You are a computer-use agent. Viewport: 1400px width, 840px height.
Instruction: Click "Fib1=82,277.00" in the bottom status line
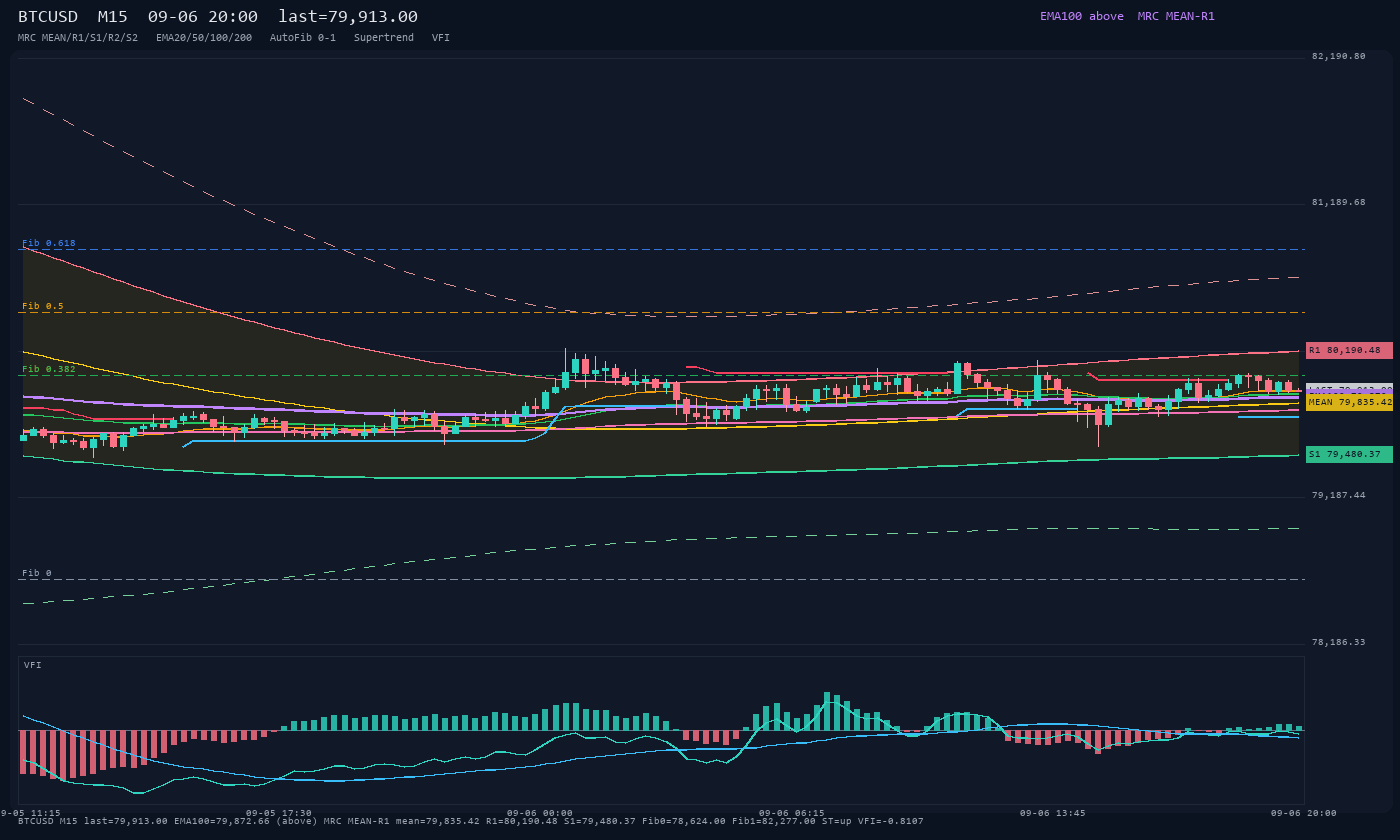pyautogui.click(x=774, y=821)
